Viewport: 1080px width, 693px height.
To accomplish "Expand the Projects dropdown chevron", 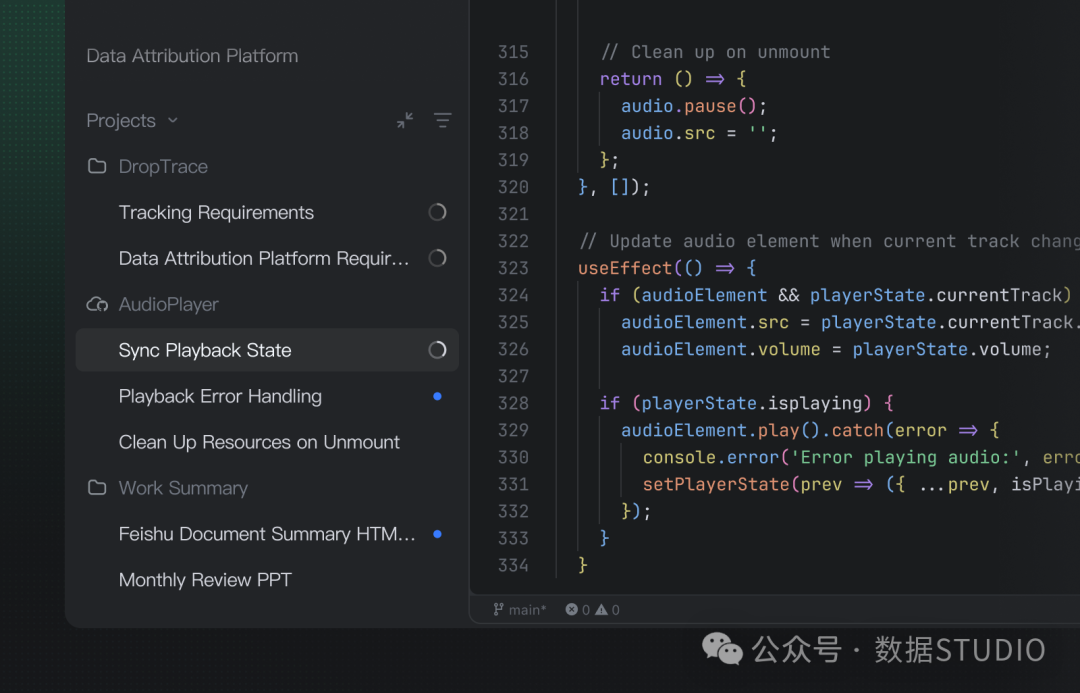I will tap(173, 121).
